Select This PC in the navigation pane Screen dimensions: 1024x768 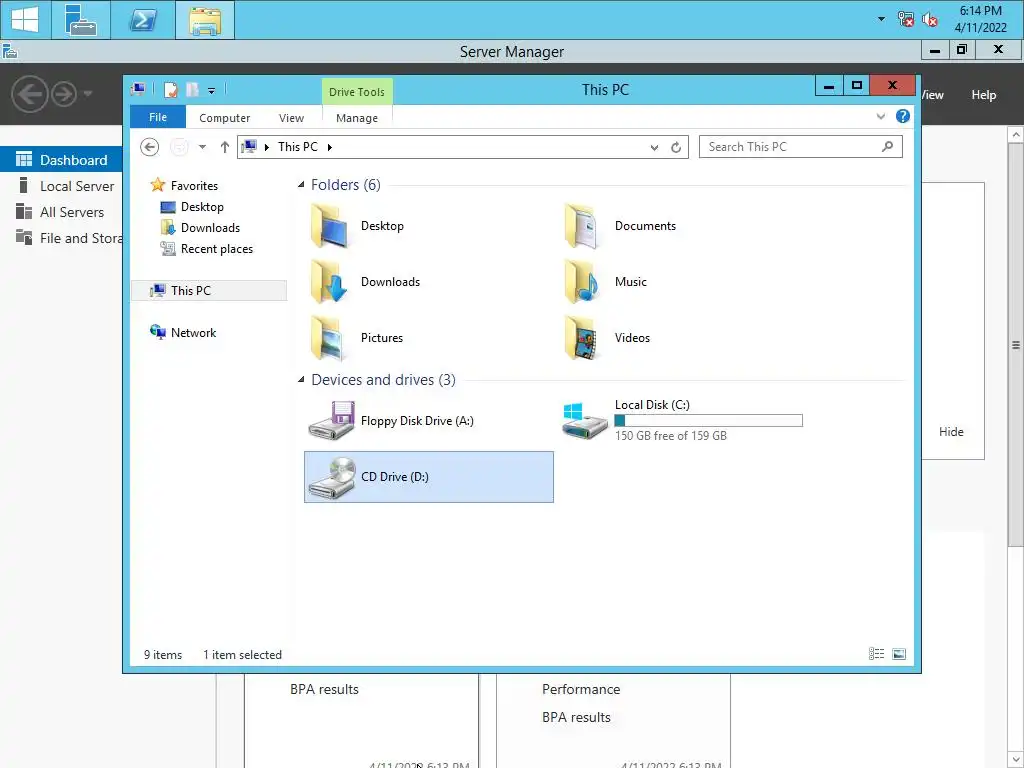click(x=209, y=291)
